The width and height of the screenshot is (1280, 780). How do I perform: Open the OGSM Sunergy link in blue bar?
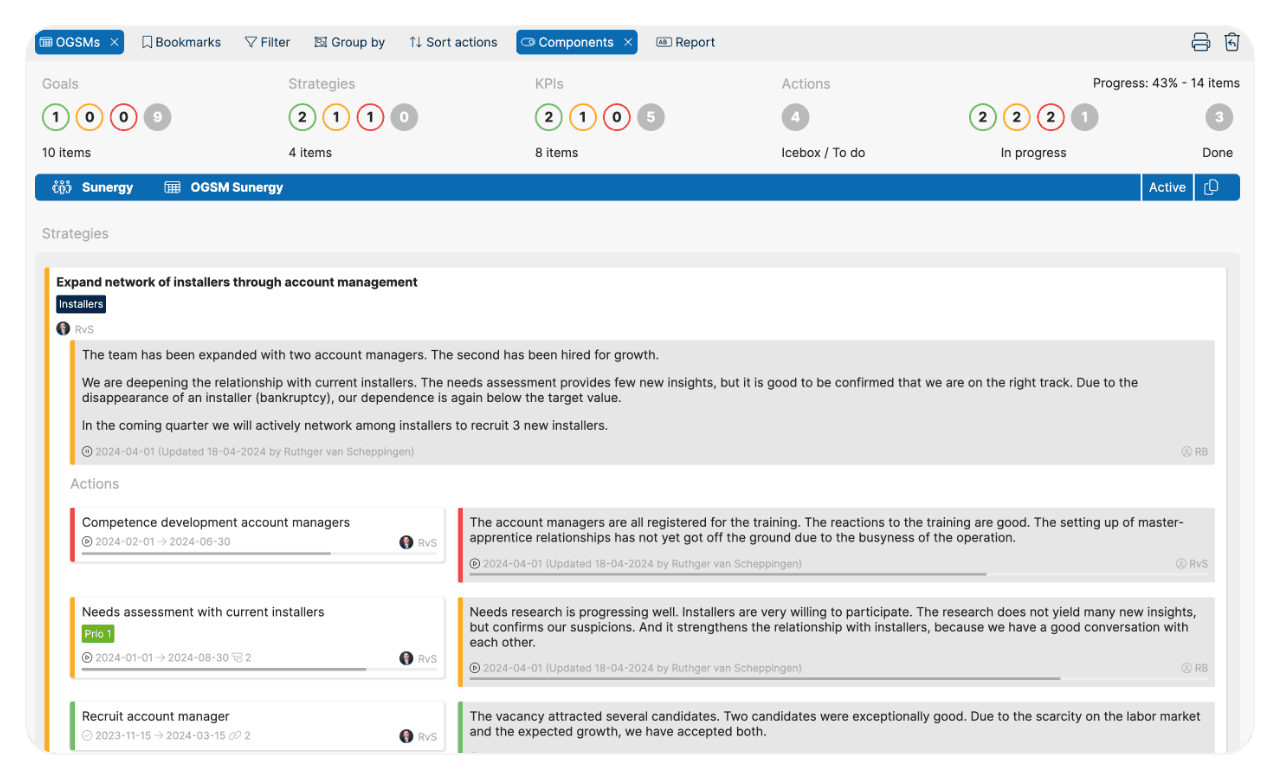pyautogui.click(x=224, y=187)
